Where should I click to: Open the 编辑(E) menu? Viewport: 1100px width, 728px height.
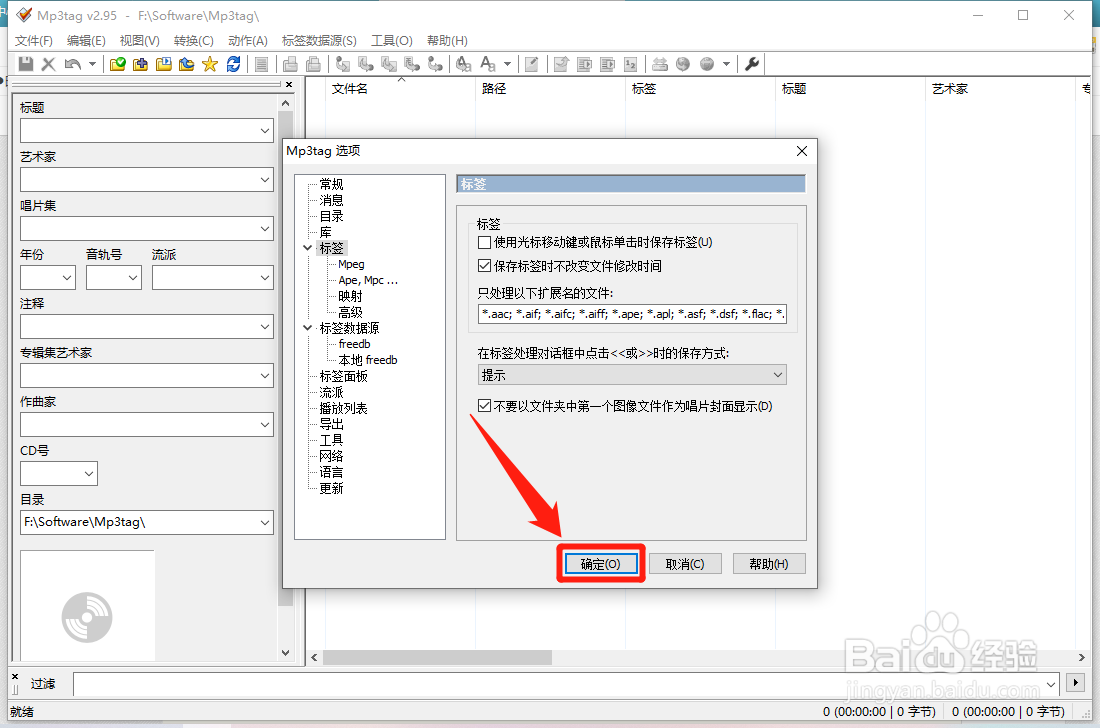(86, 41)
